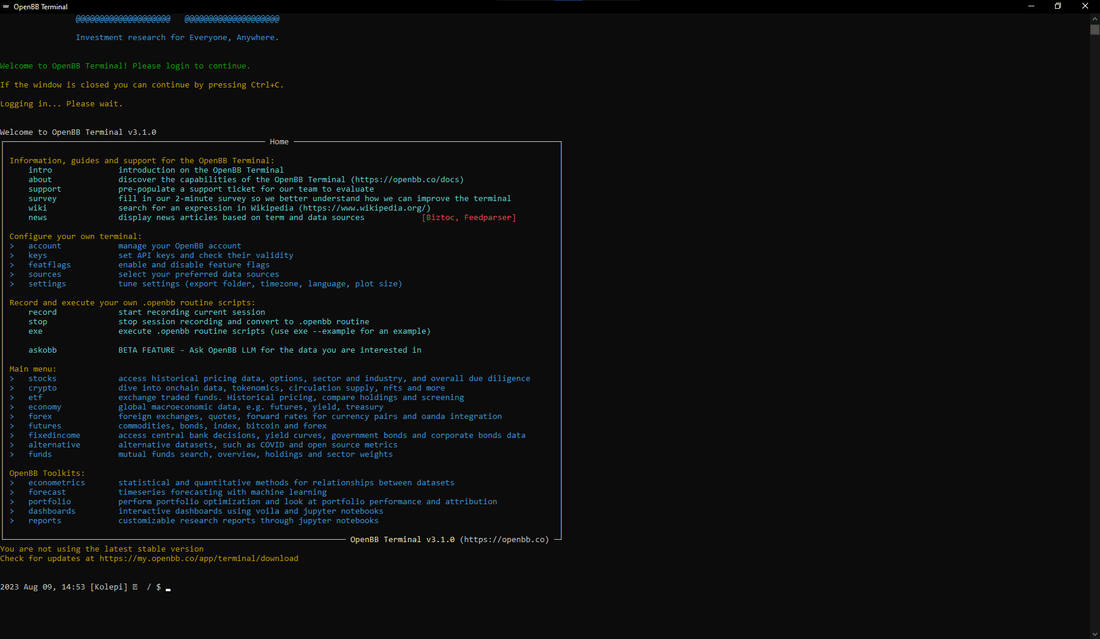
Task: Click the 'portfolio' toolkit entry
Action: (x=50, y=502)
